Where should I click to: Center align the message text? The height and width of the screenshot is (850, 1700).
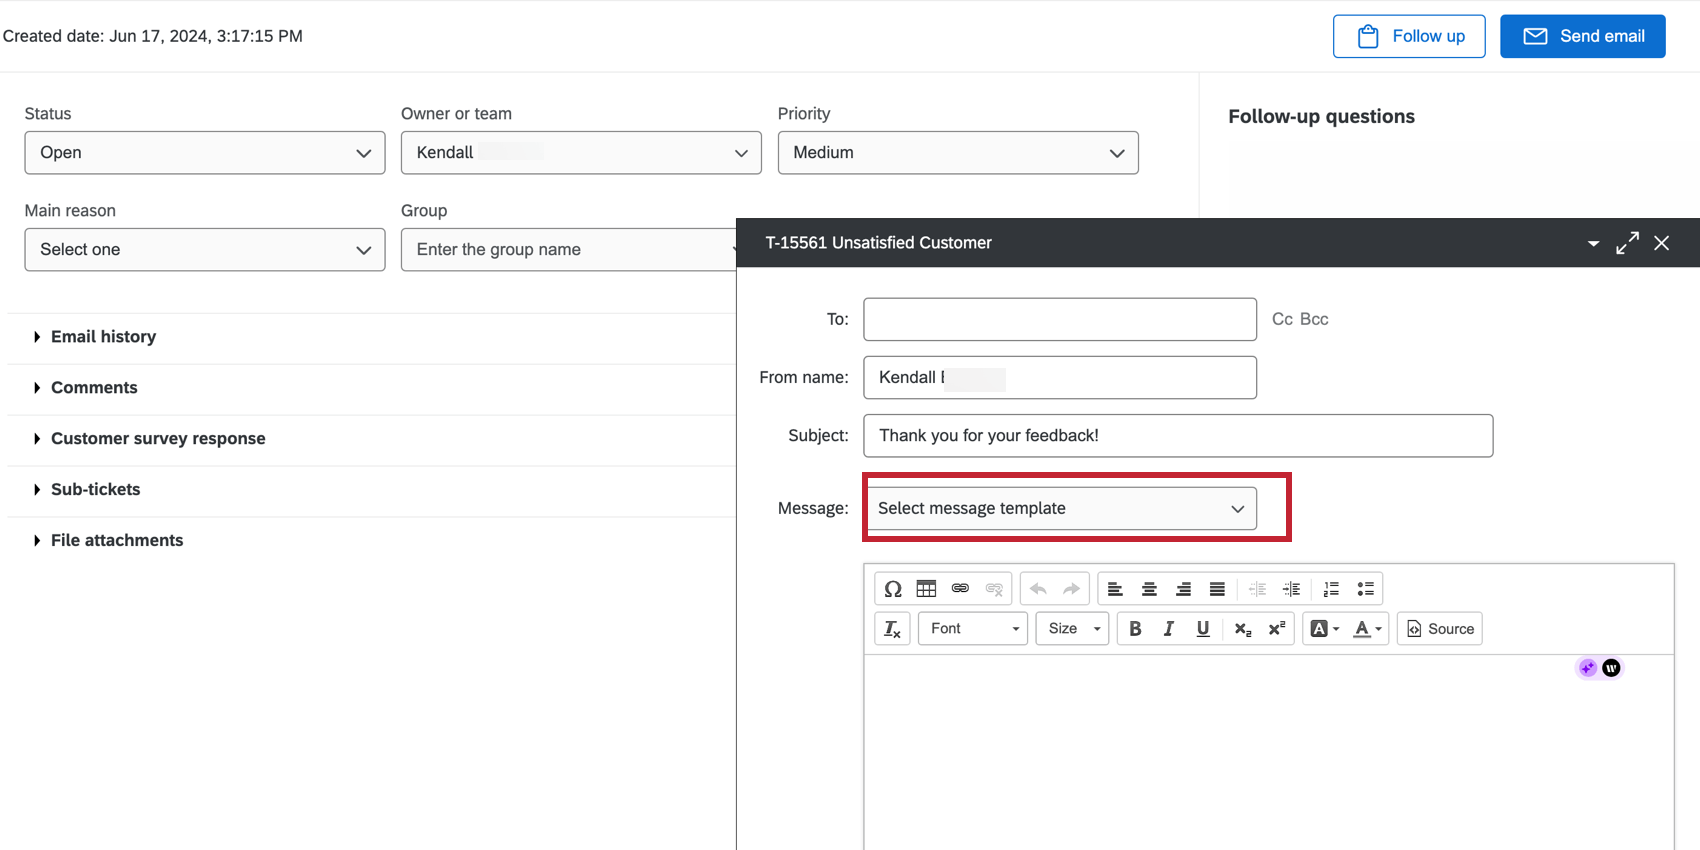point(1149,589)
